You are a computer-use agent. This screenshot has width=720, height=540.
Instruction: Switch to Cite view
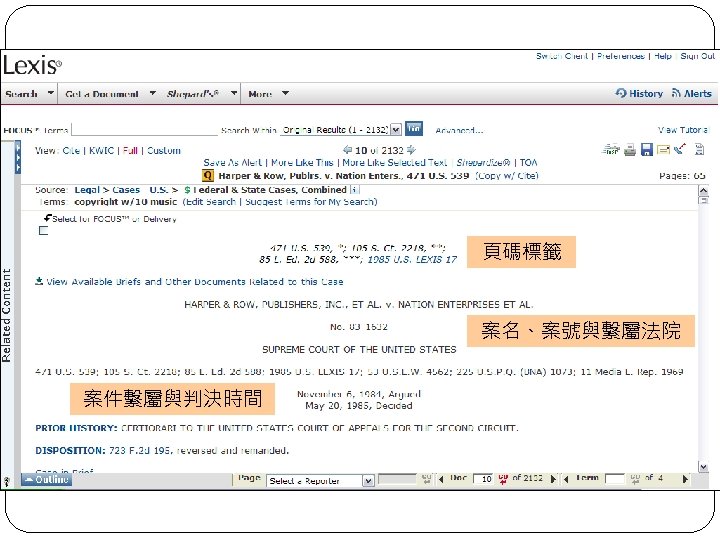(71, 150)
